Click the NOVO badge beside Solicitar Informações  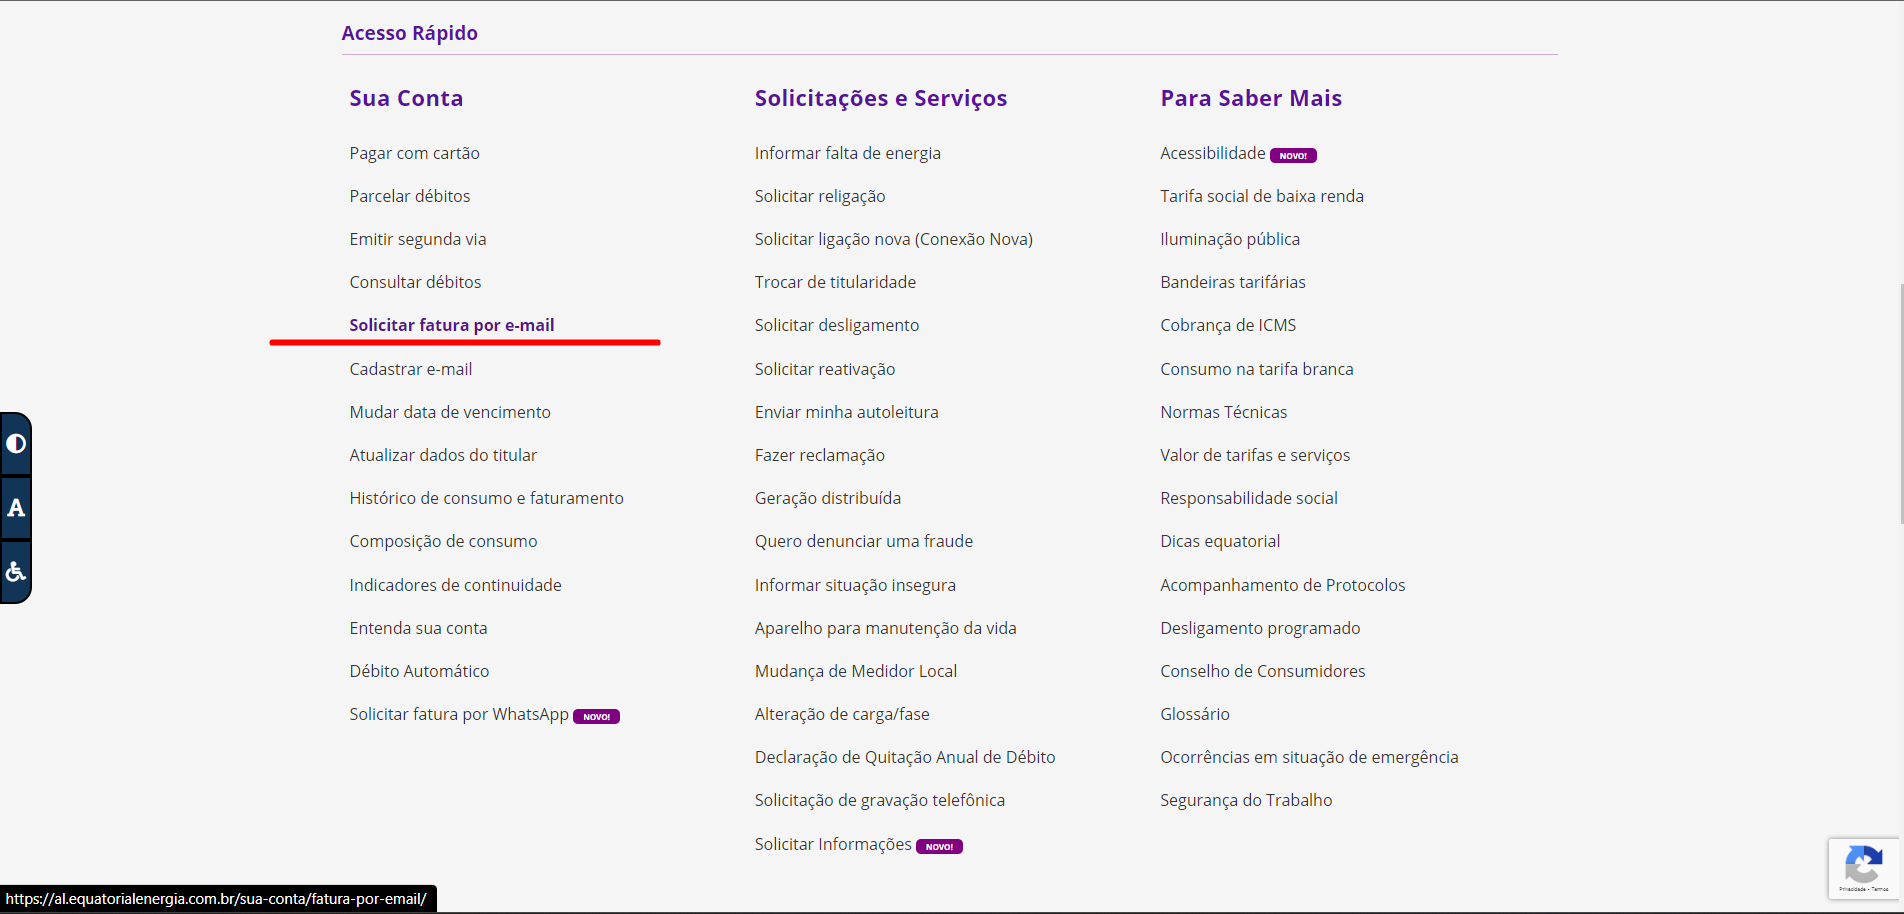(939, 846)
